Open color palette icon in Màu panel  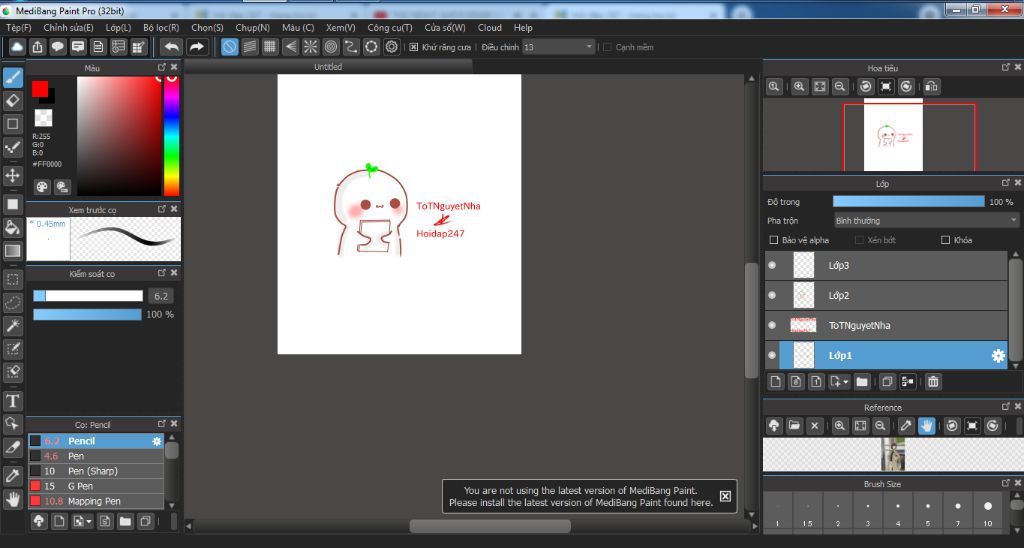tap(42, 187)
